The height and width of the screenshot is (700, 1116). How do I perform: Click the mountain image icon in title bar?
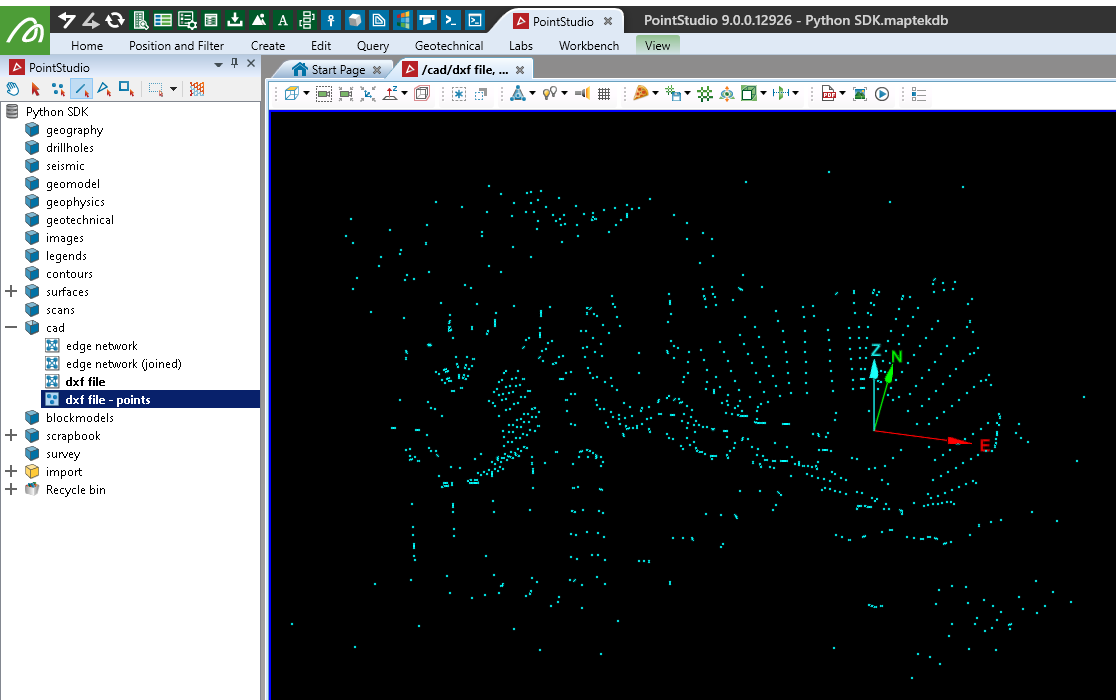(259, 20)
